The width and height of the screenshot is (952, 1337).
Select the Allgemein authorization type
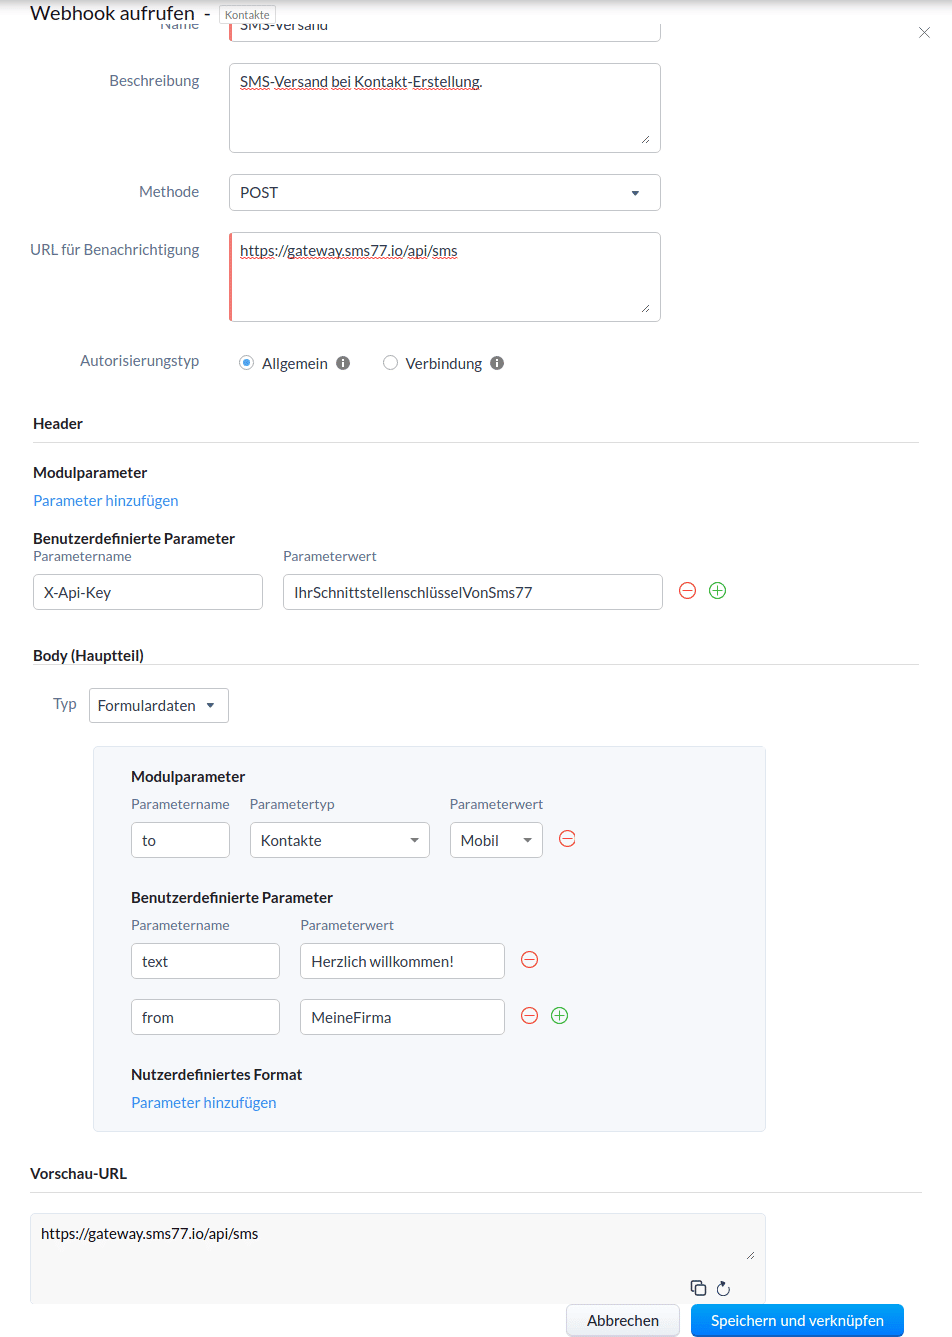pyautogui.click(x=247, y=363)
